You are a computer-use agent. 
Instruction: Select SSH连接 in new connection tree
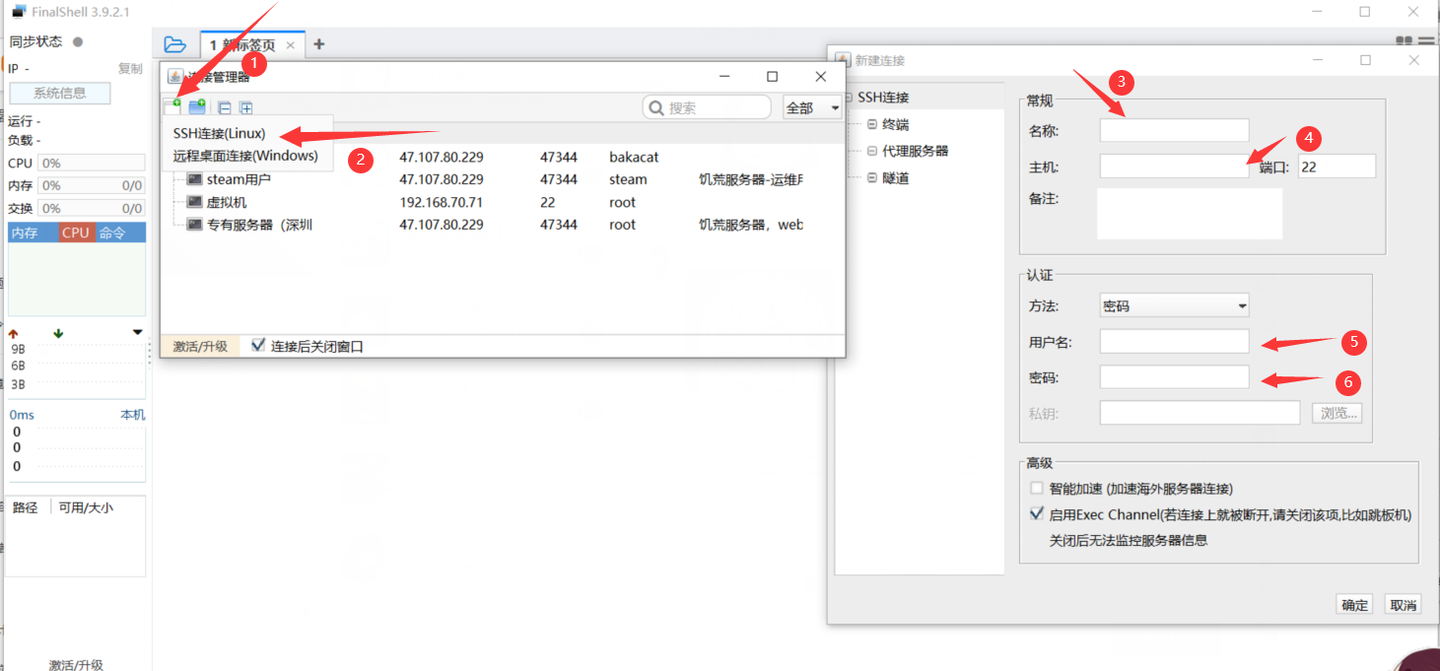(883, 97)
